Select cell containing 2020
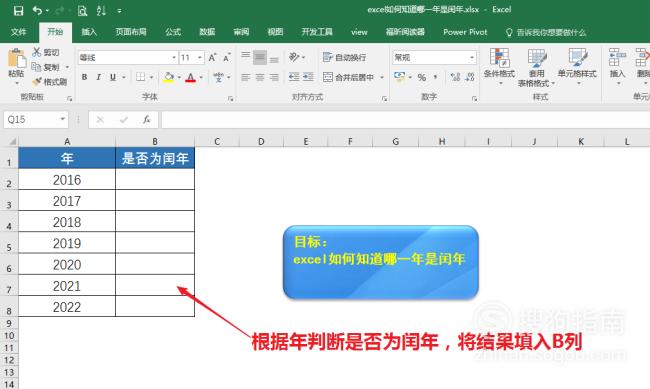The image size is (650, 389). coord(67,264)
